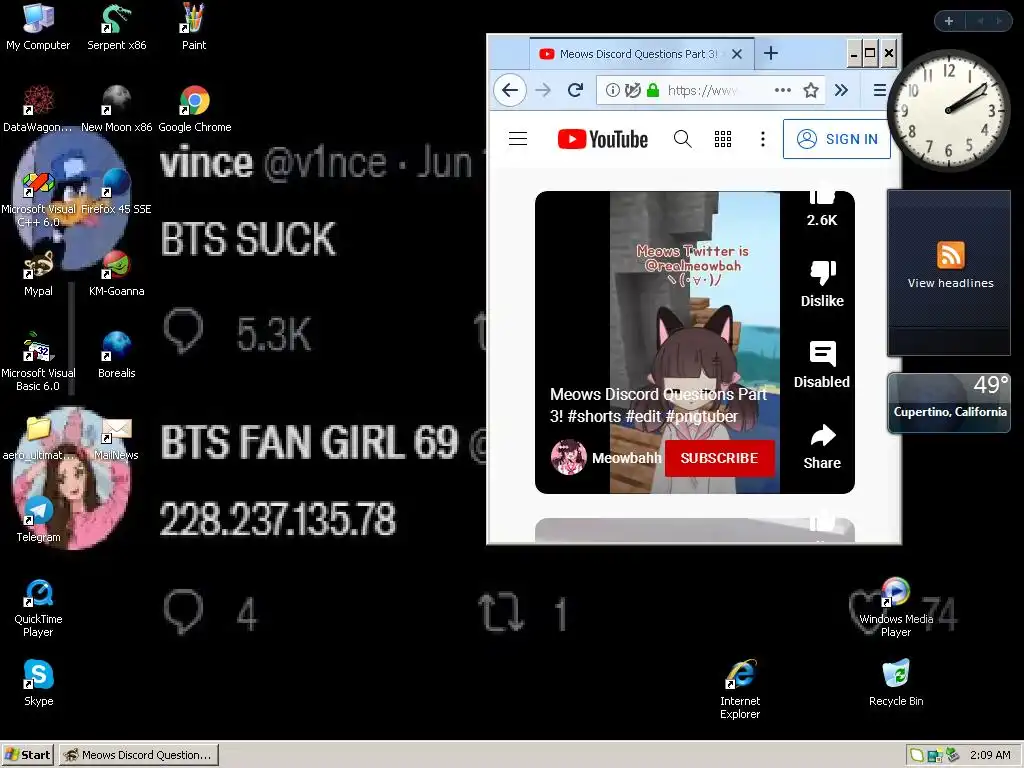Open the Cupertino, California weather gadget

(949, 402)
